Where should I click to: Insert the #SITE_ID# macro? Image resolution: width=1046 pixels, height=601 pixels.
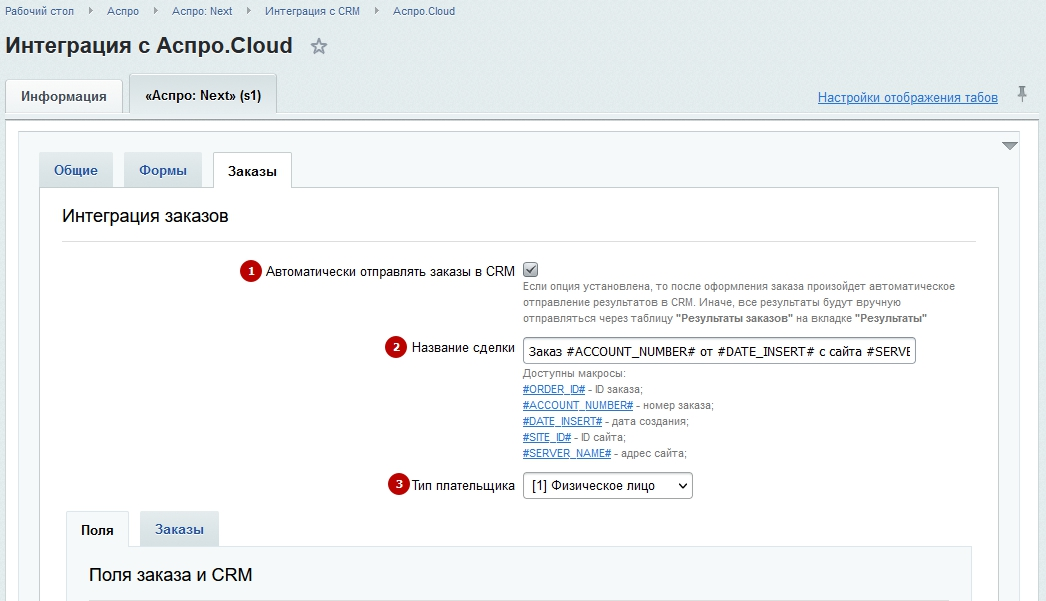point(547,438)
